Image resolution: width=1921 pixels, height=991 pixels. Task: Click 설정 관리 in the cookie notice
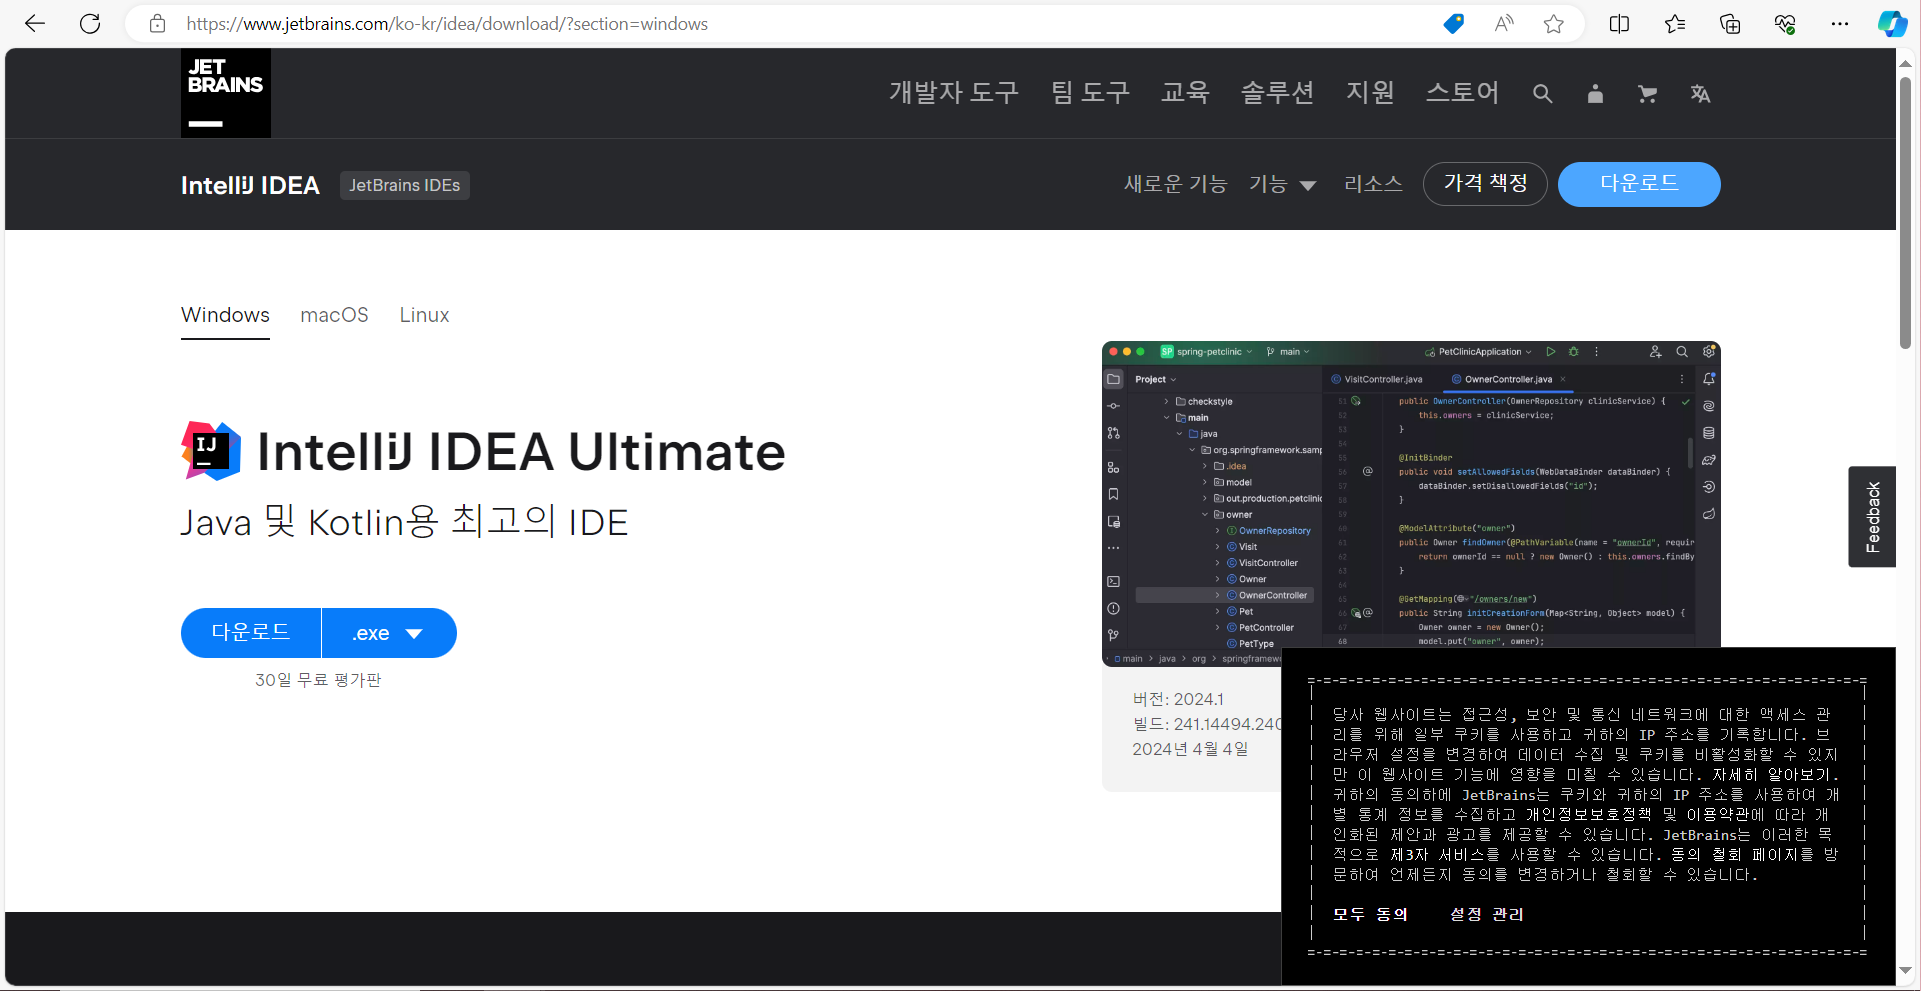click(1487, 914)
